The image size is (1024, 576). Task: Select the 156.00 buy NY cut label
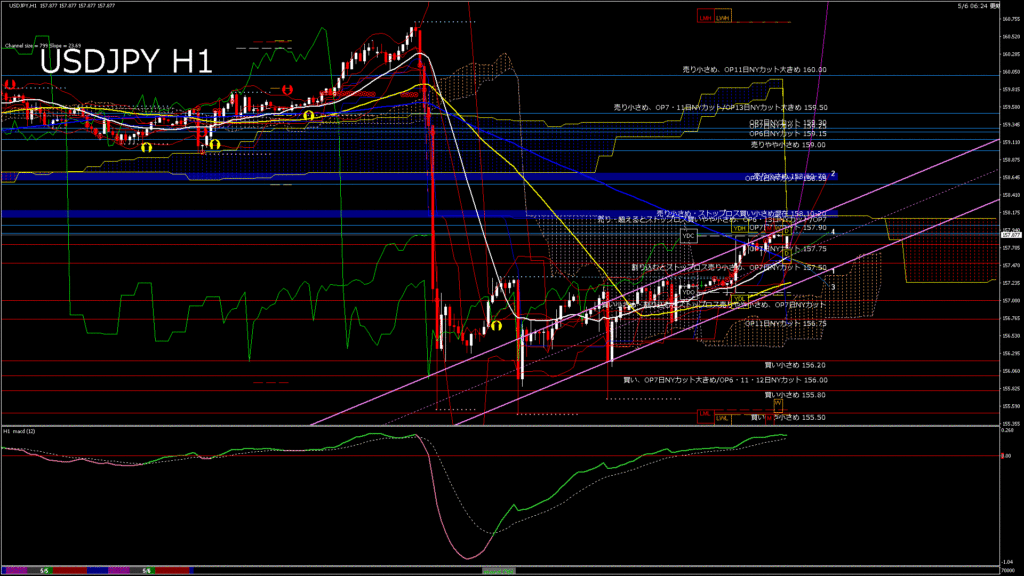725,380
